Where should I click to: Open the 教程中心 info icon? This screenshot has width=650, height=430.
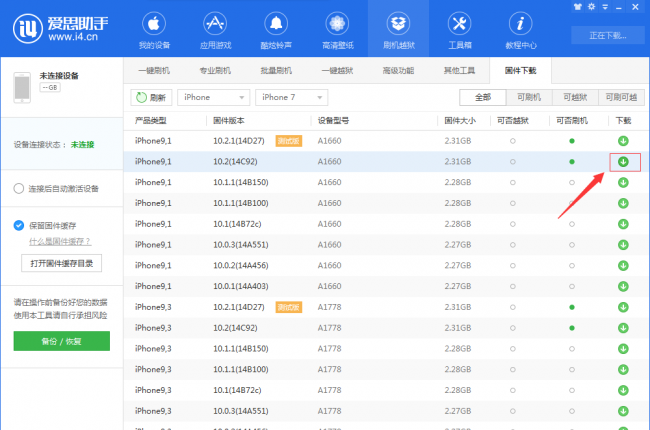(520, 24)
